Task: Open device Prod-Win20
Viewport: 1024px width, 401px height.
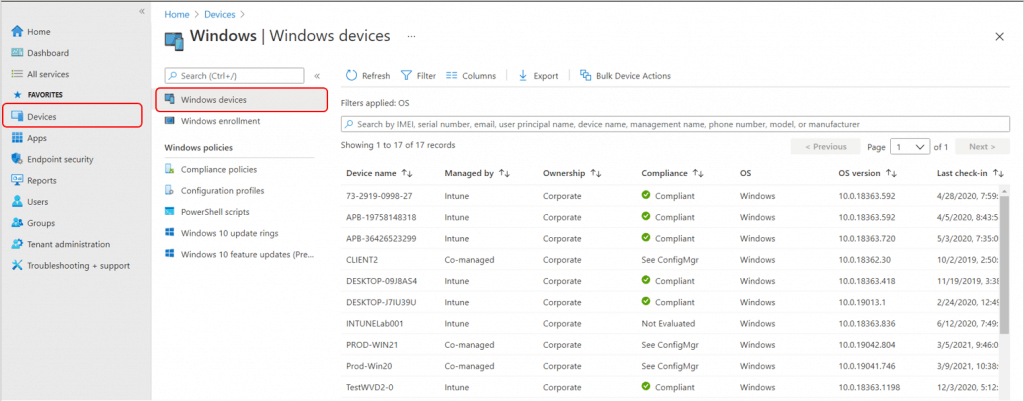Action: coord(368,366)
